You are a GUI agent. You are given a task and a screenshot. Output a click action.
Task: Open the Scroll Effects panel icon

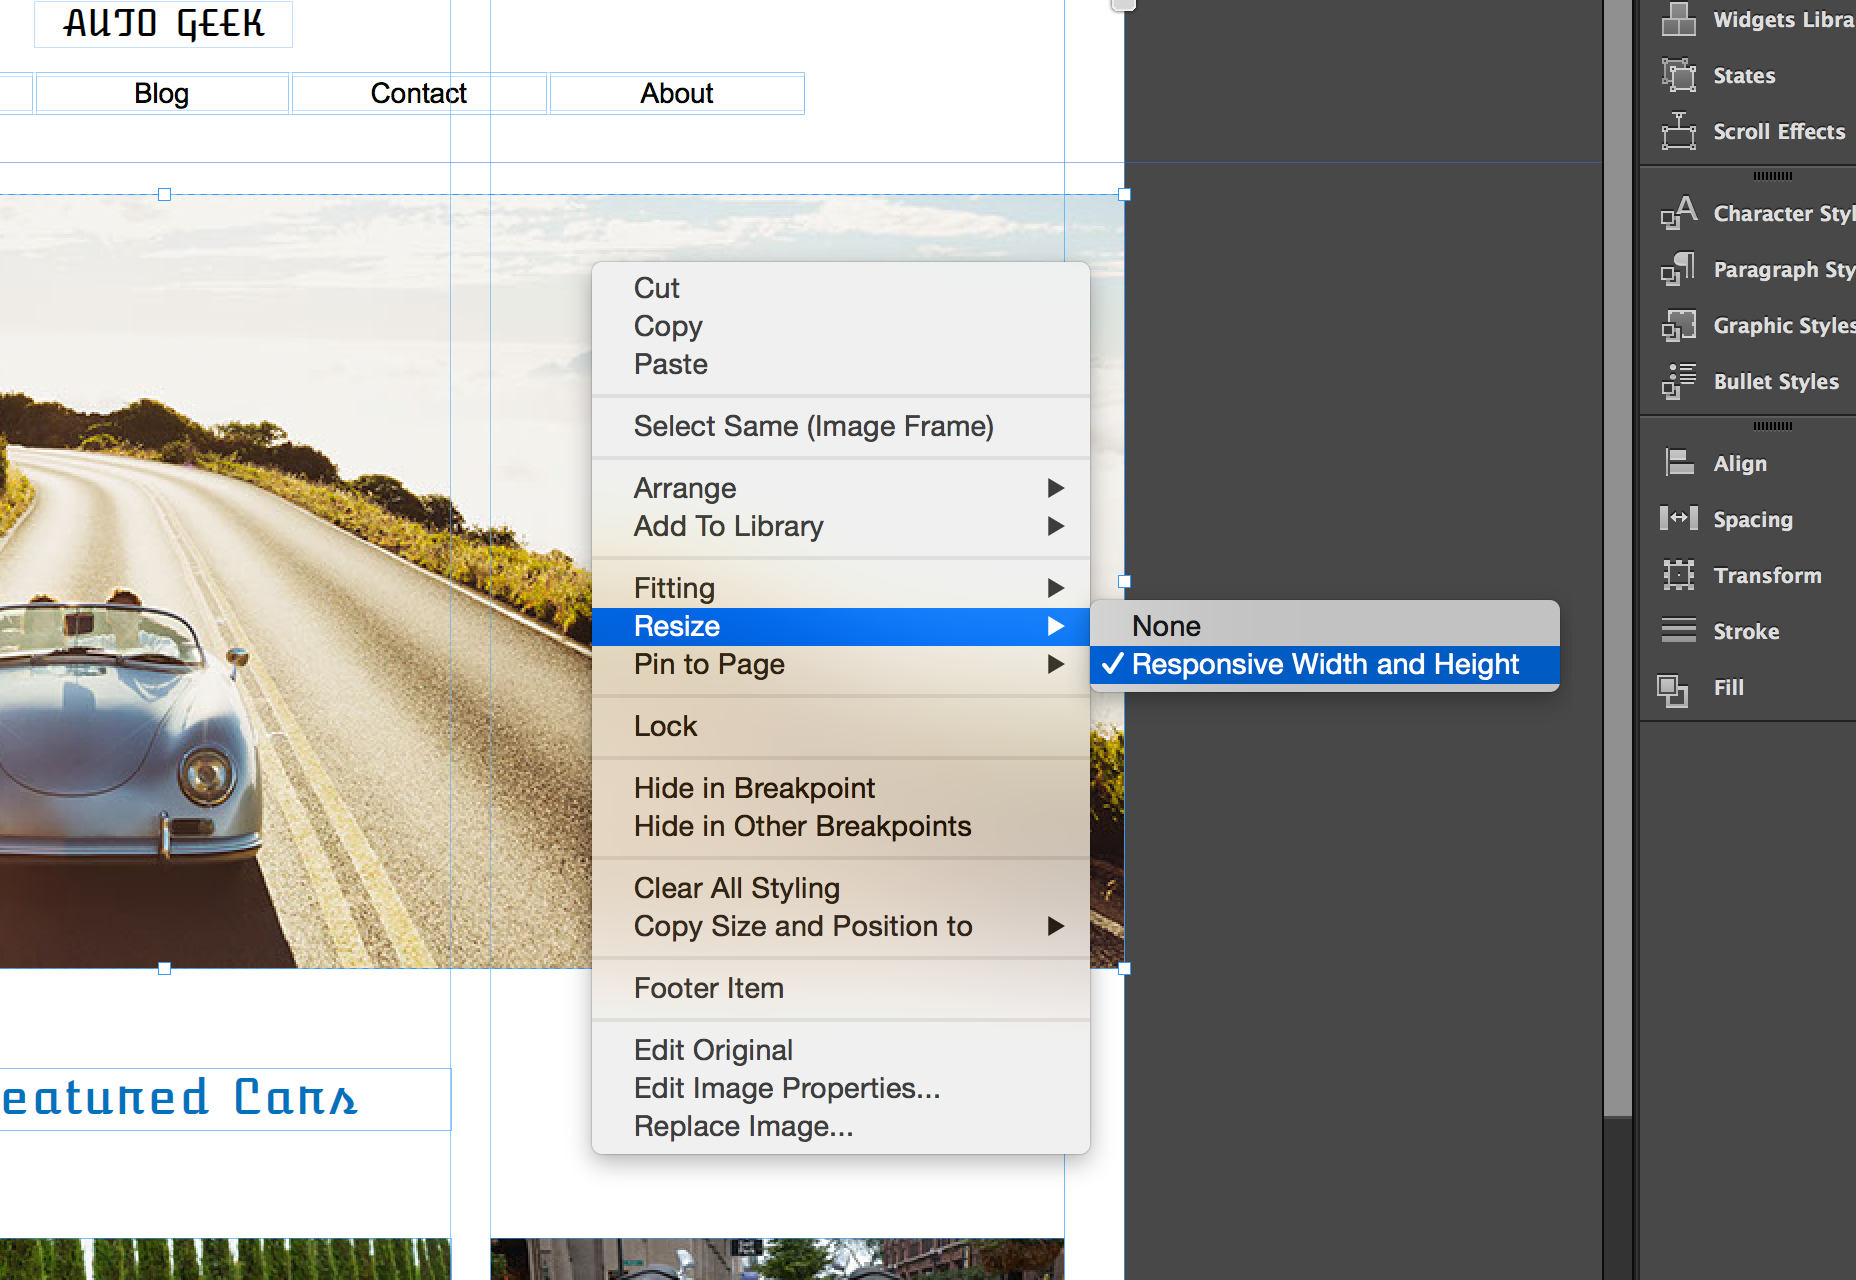click(x=1678, y=131)
